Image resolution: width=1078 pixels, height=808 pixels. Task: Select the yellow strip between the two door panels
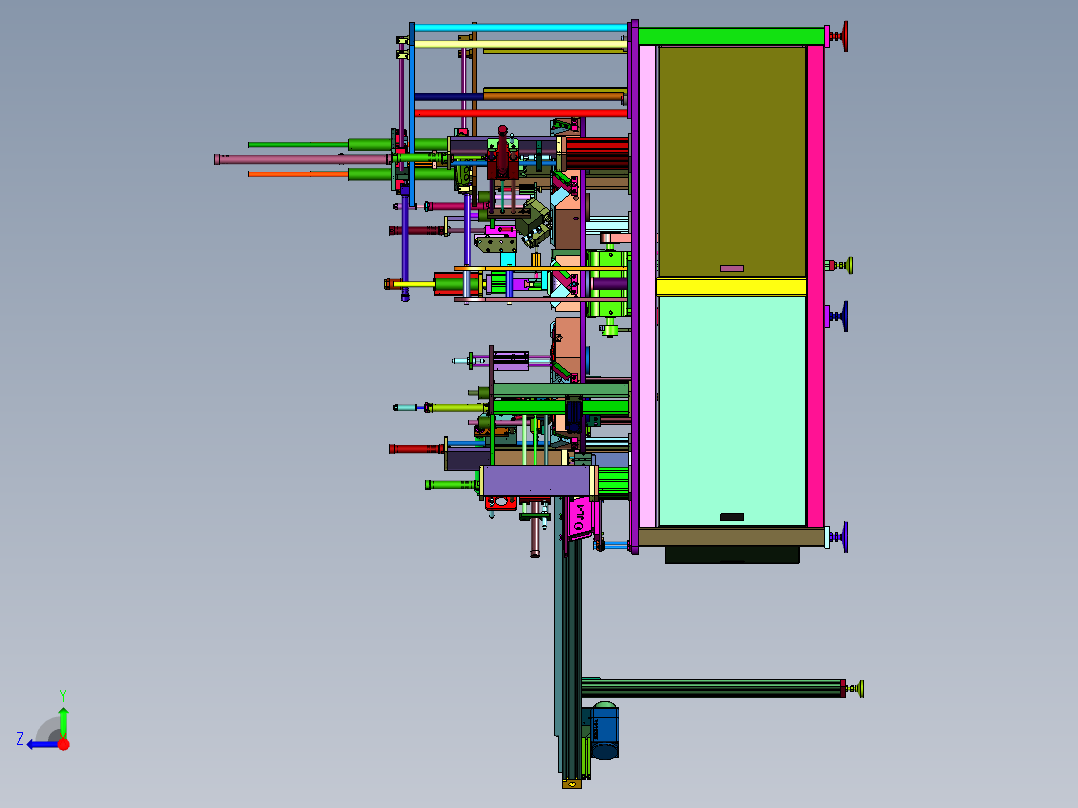click(732, 287)
